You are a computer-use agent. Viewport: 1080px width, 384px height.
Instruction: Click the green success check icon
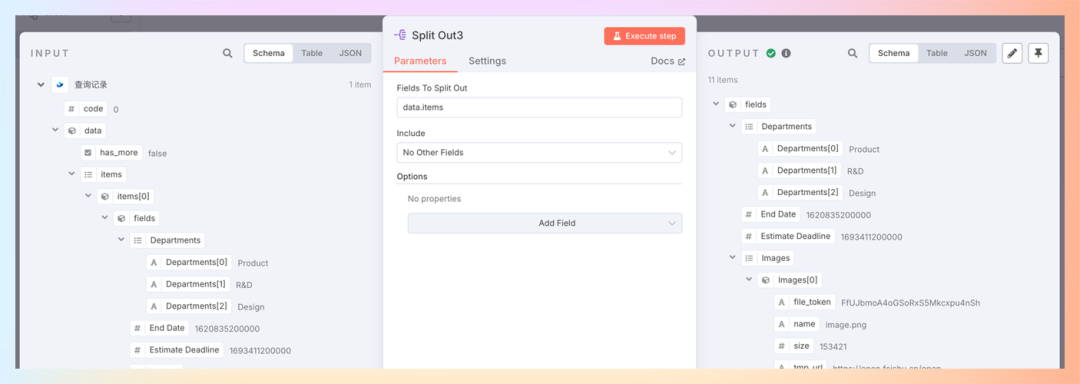[771, 53]
